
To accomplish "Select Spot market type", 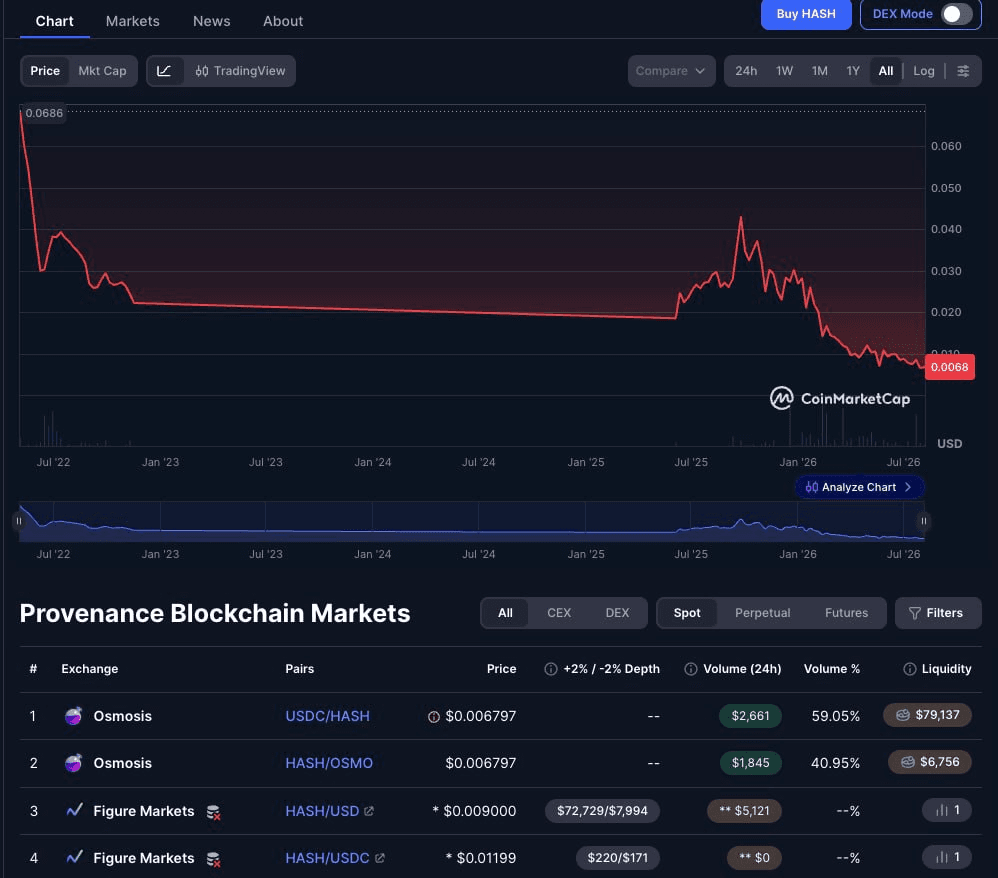I will click(x=687, y=612).
